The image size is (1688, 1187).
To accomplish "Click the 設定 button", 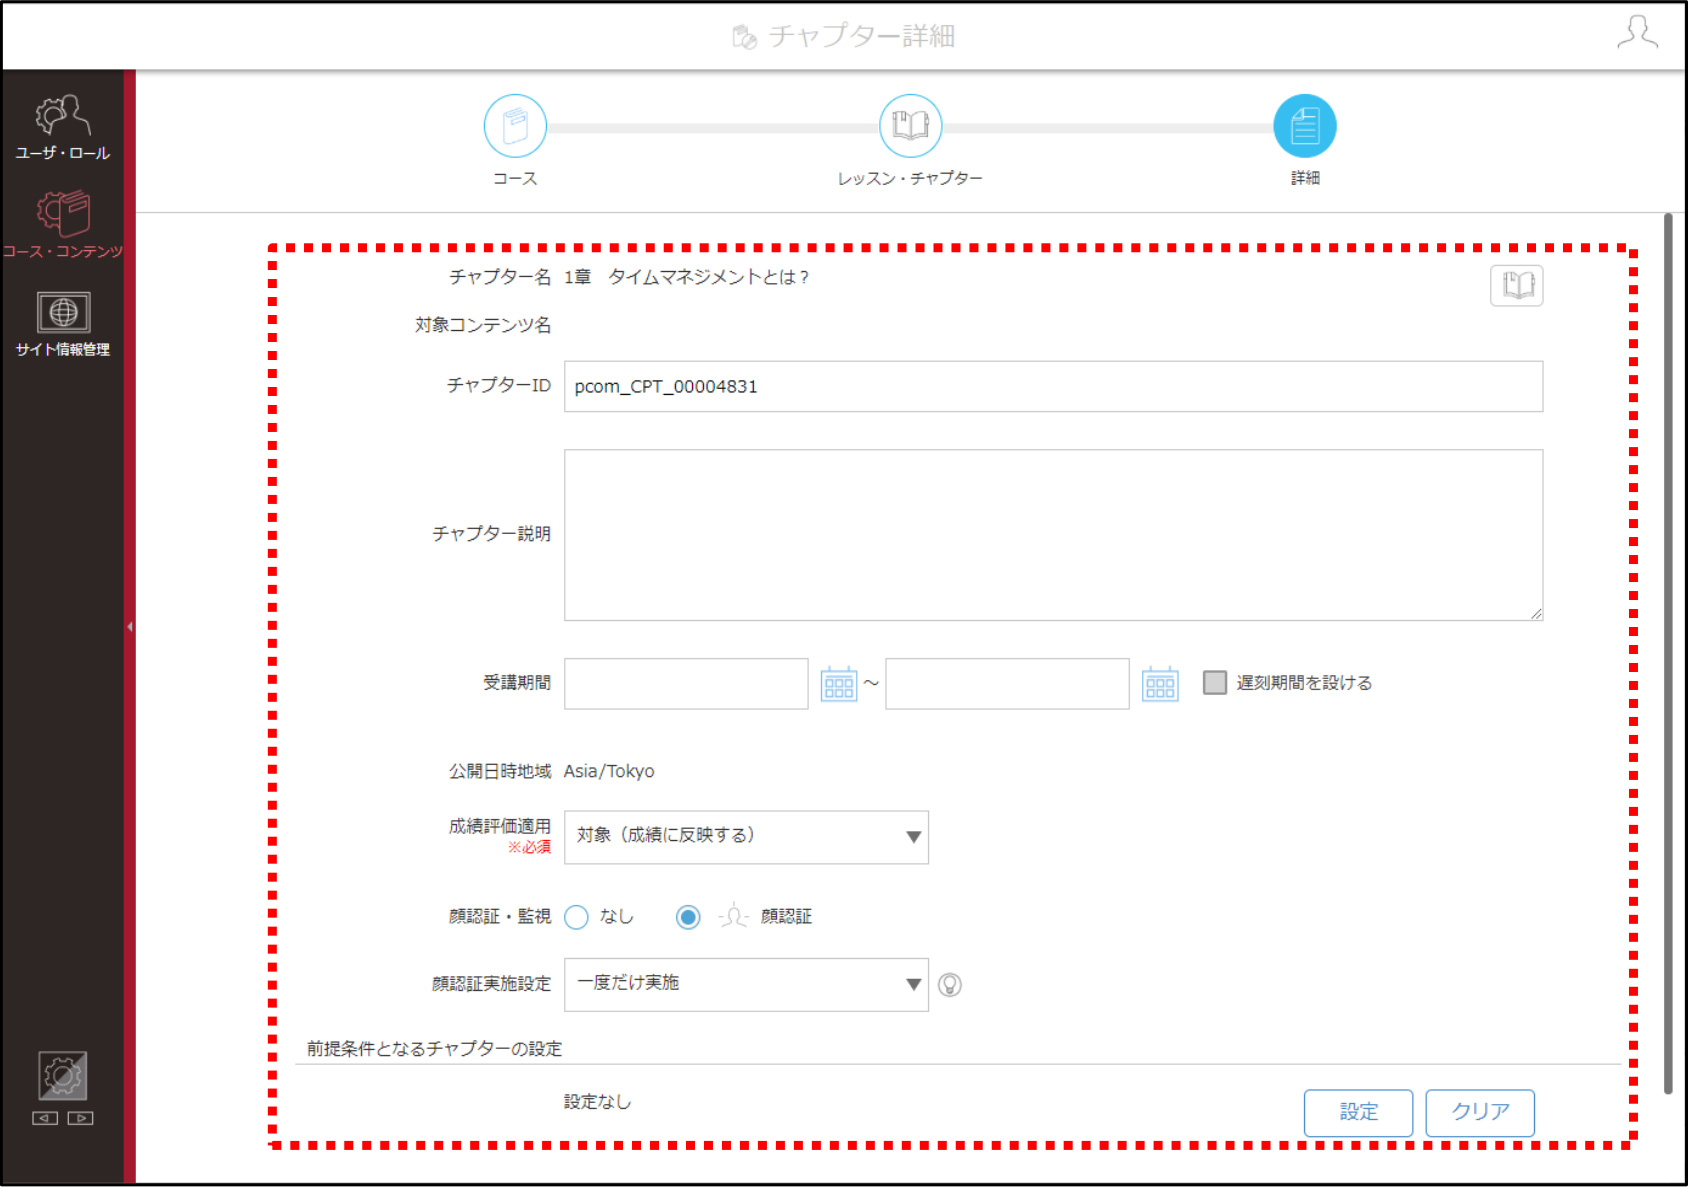I will 1358,1112.
